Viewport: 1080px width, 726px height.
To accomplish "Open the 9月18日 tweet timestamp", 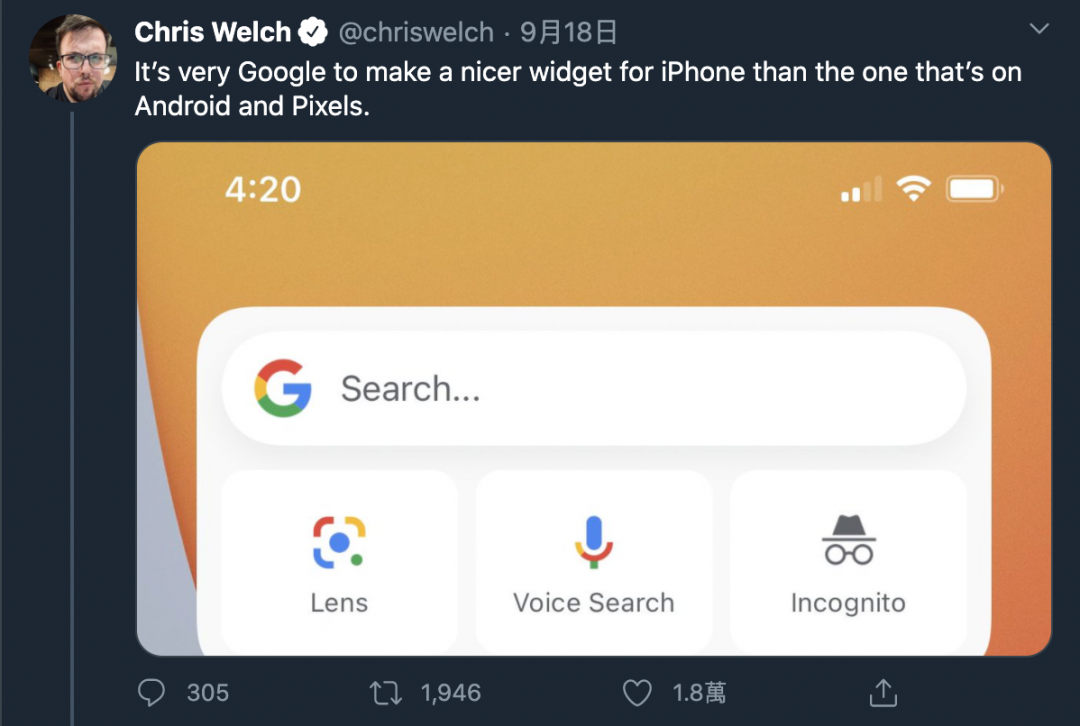I will pyautogui.click(x=568, y=32).
